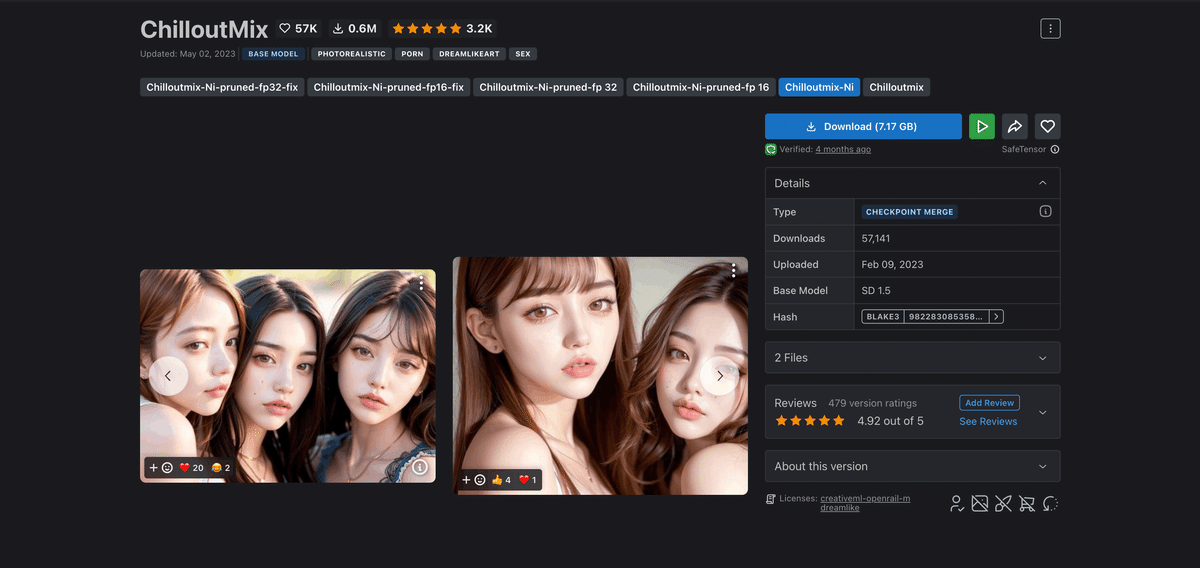Viewport: 1200px width, 568px height.
Task: Click the BASE MODEL tag
Action: coord(273,54)
